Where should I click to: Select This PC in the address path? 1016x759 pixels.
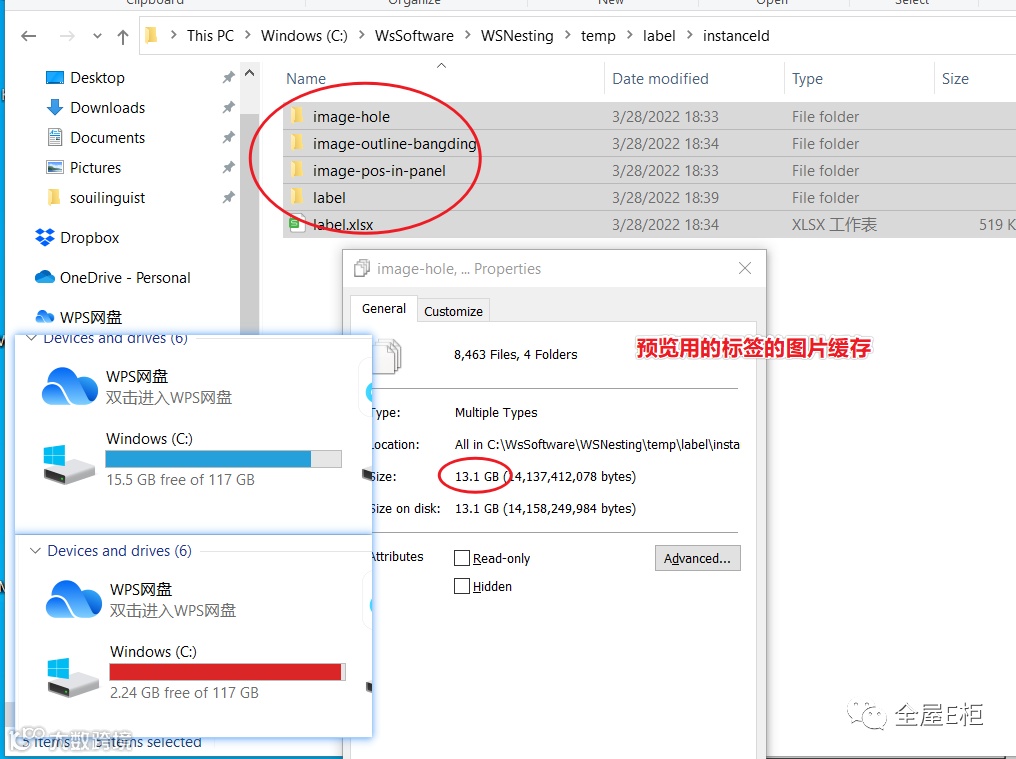pos(210,36)
